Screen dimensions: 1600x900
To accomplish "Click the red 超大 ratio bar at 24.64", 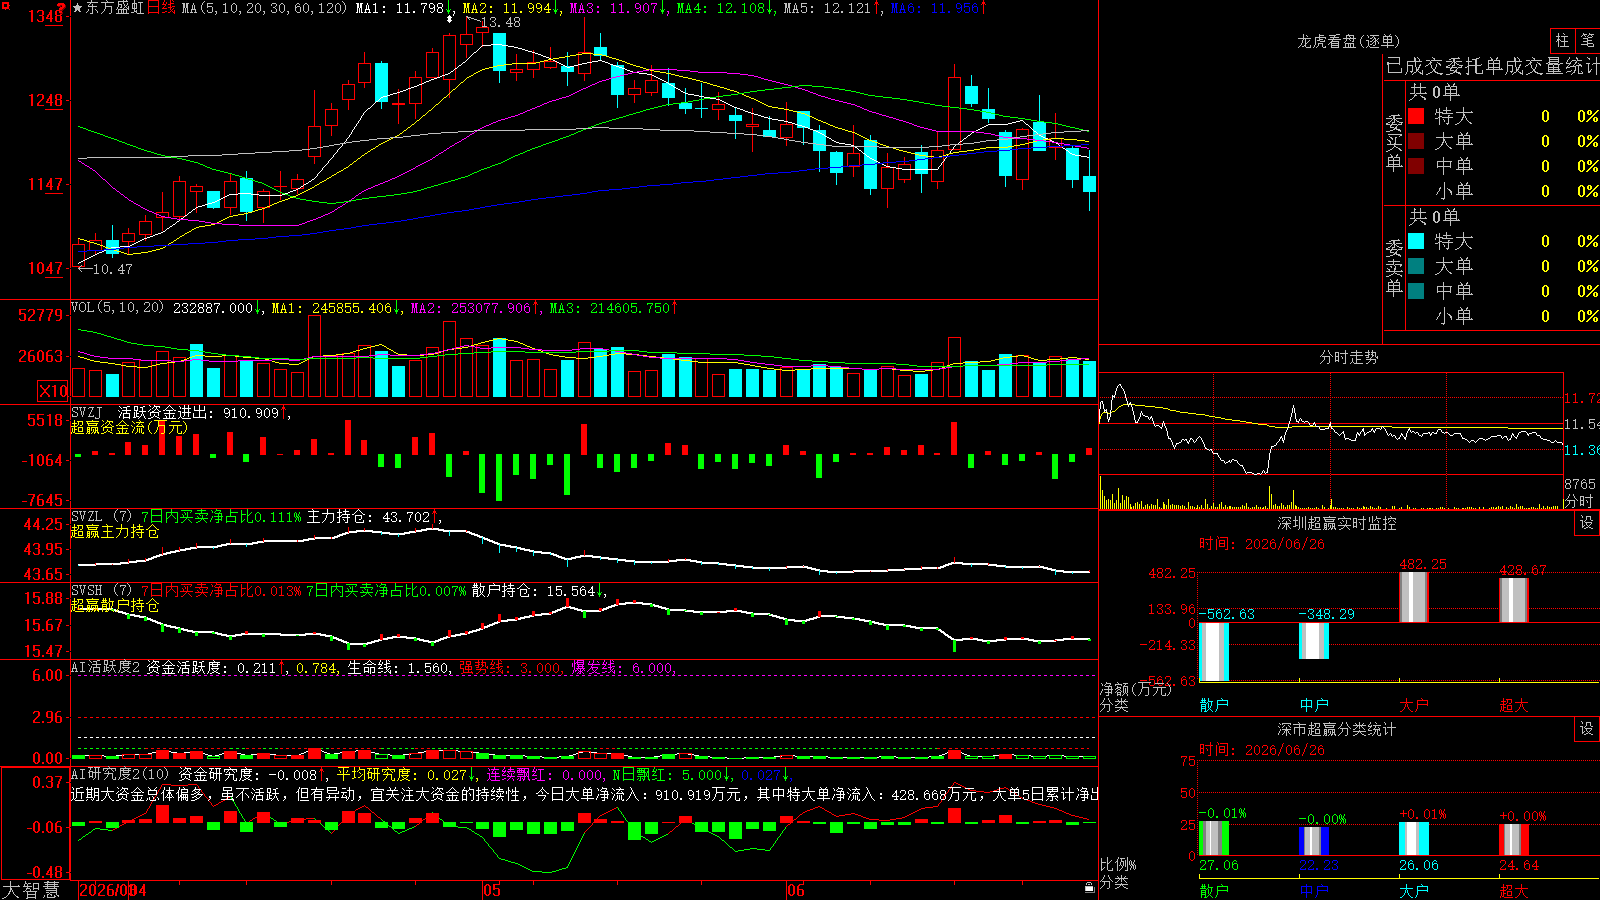I will 1513,840.
